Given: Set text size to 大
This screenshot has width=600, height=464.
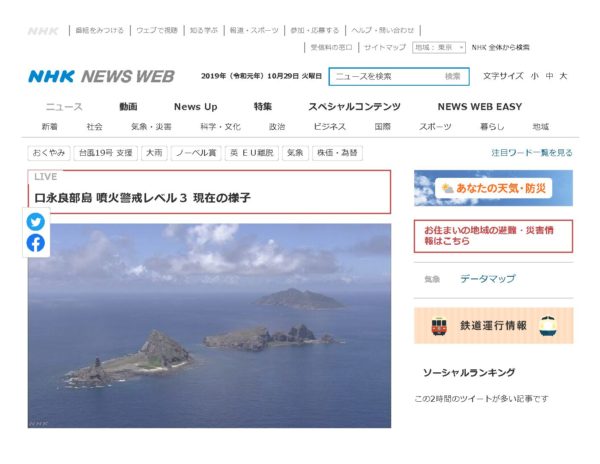Looking at the screenshot, I should (x=563, y=76).
